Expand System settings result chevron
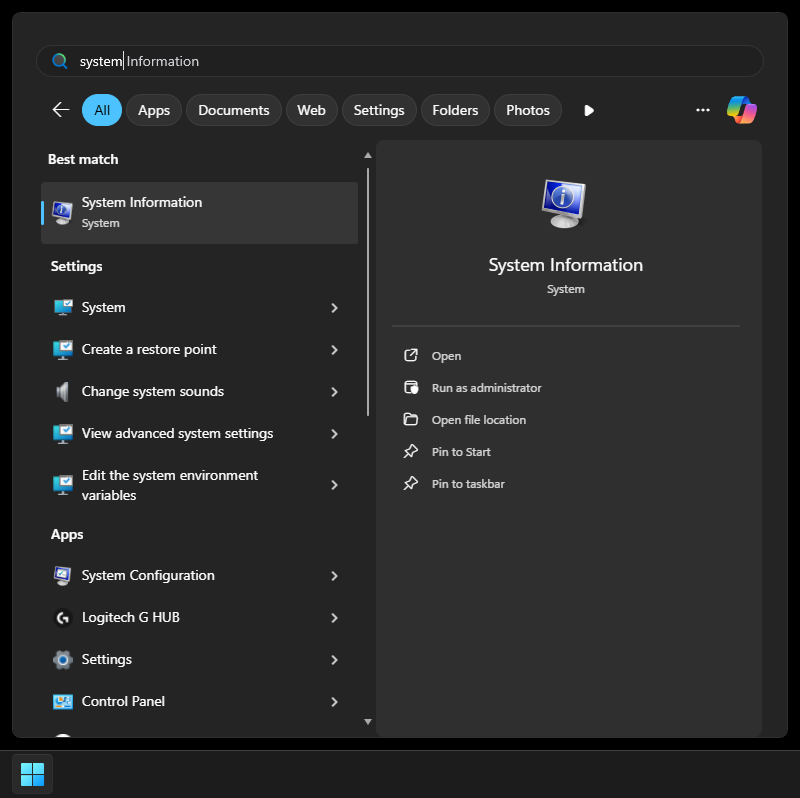Image resolution: width=800 pixels, height=798 pixels. click(x=334, y=308)
